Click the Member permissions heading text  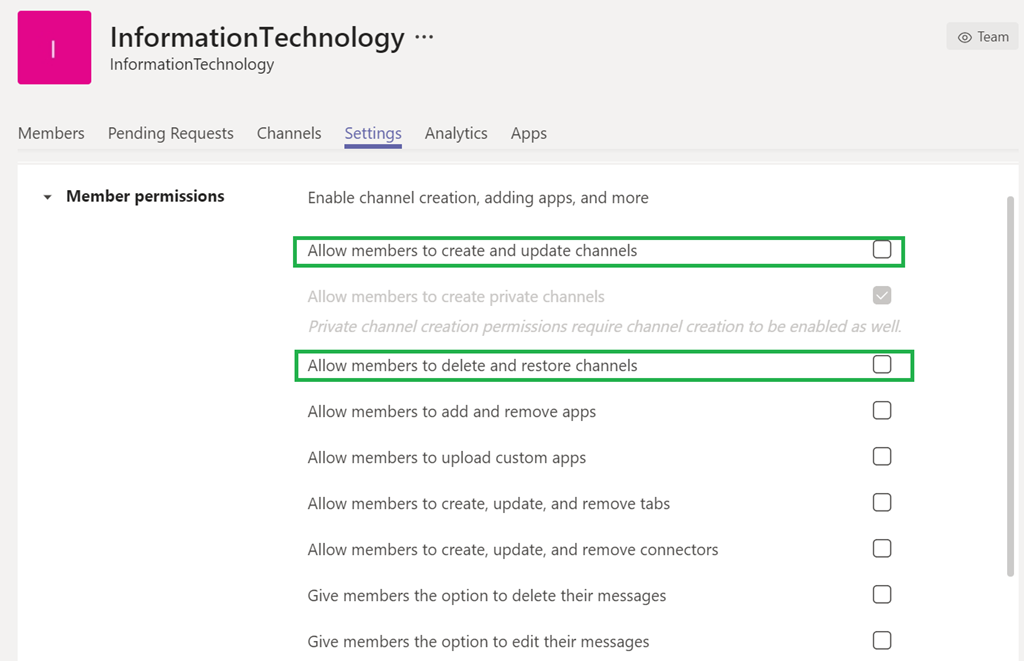pos(145,196)
